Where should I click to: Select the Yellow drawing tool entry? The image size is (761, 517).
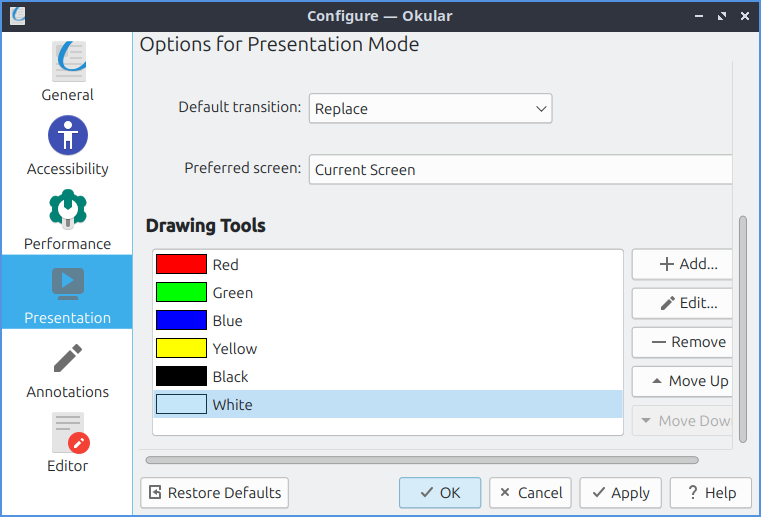pyautogui.click(x=234, y=349)
